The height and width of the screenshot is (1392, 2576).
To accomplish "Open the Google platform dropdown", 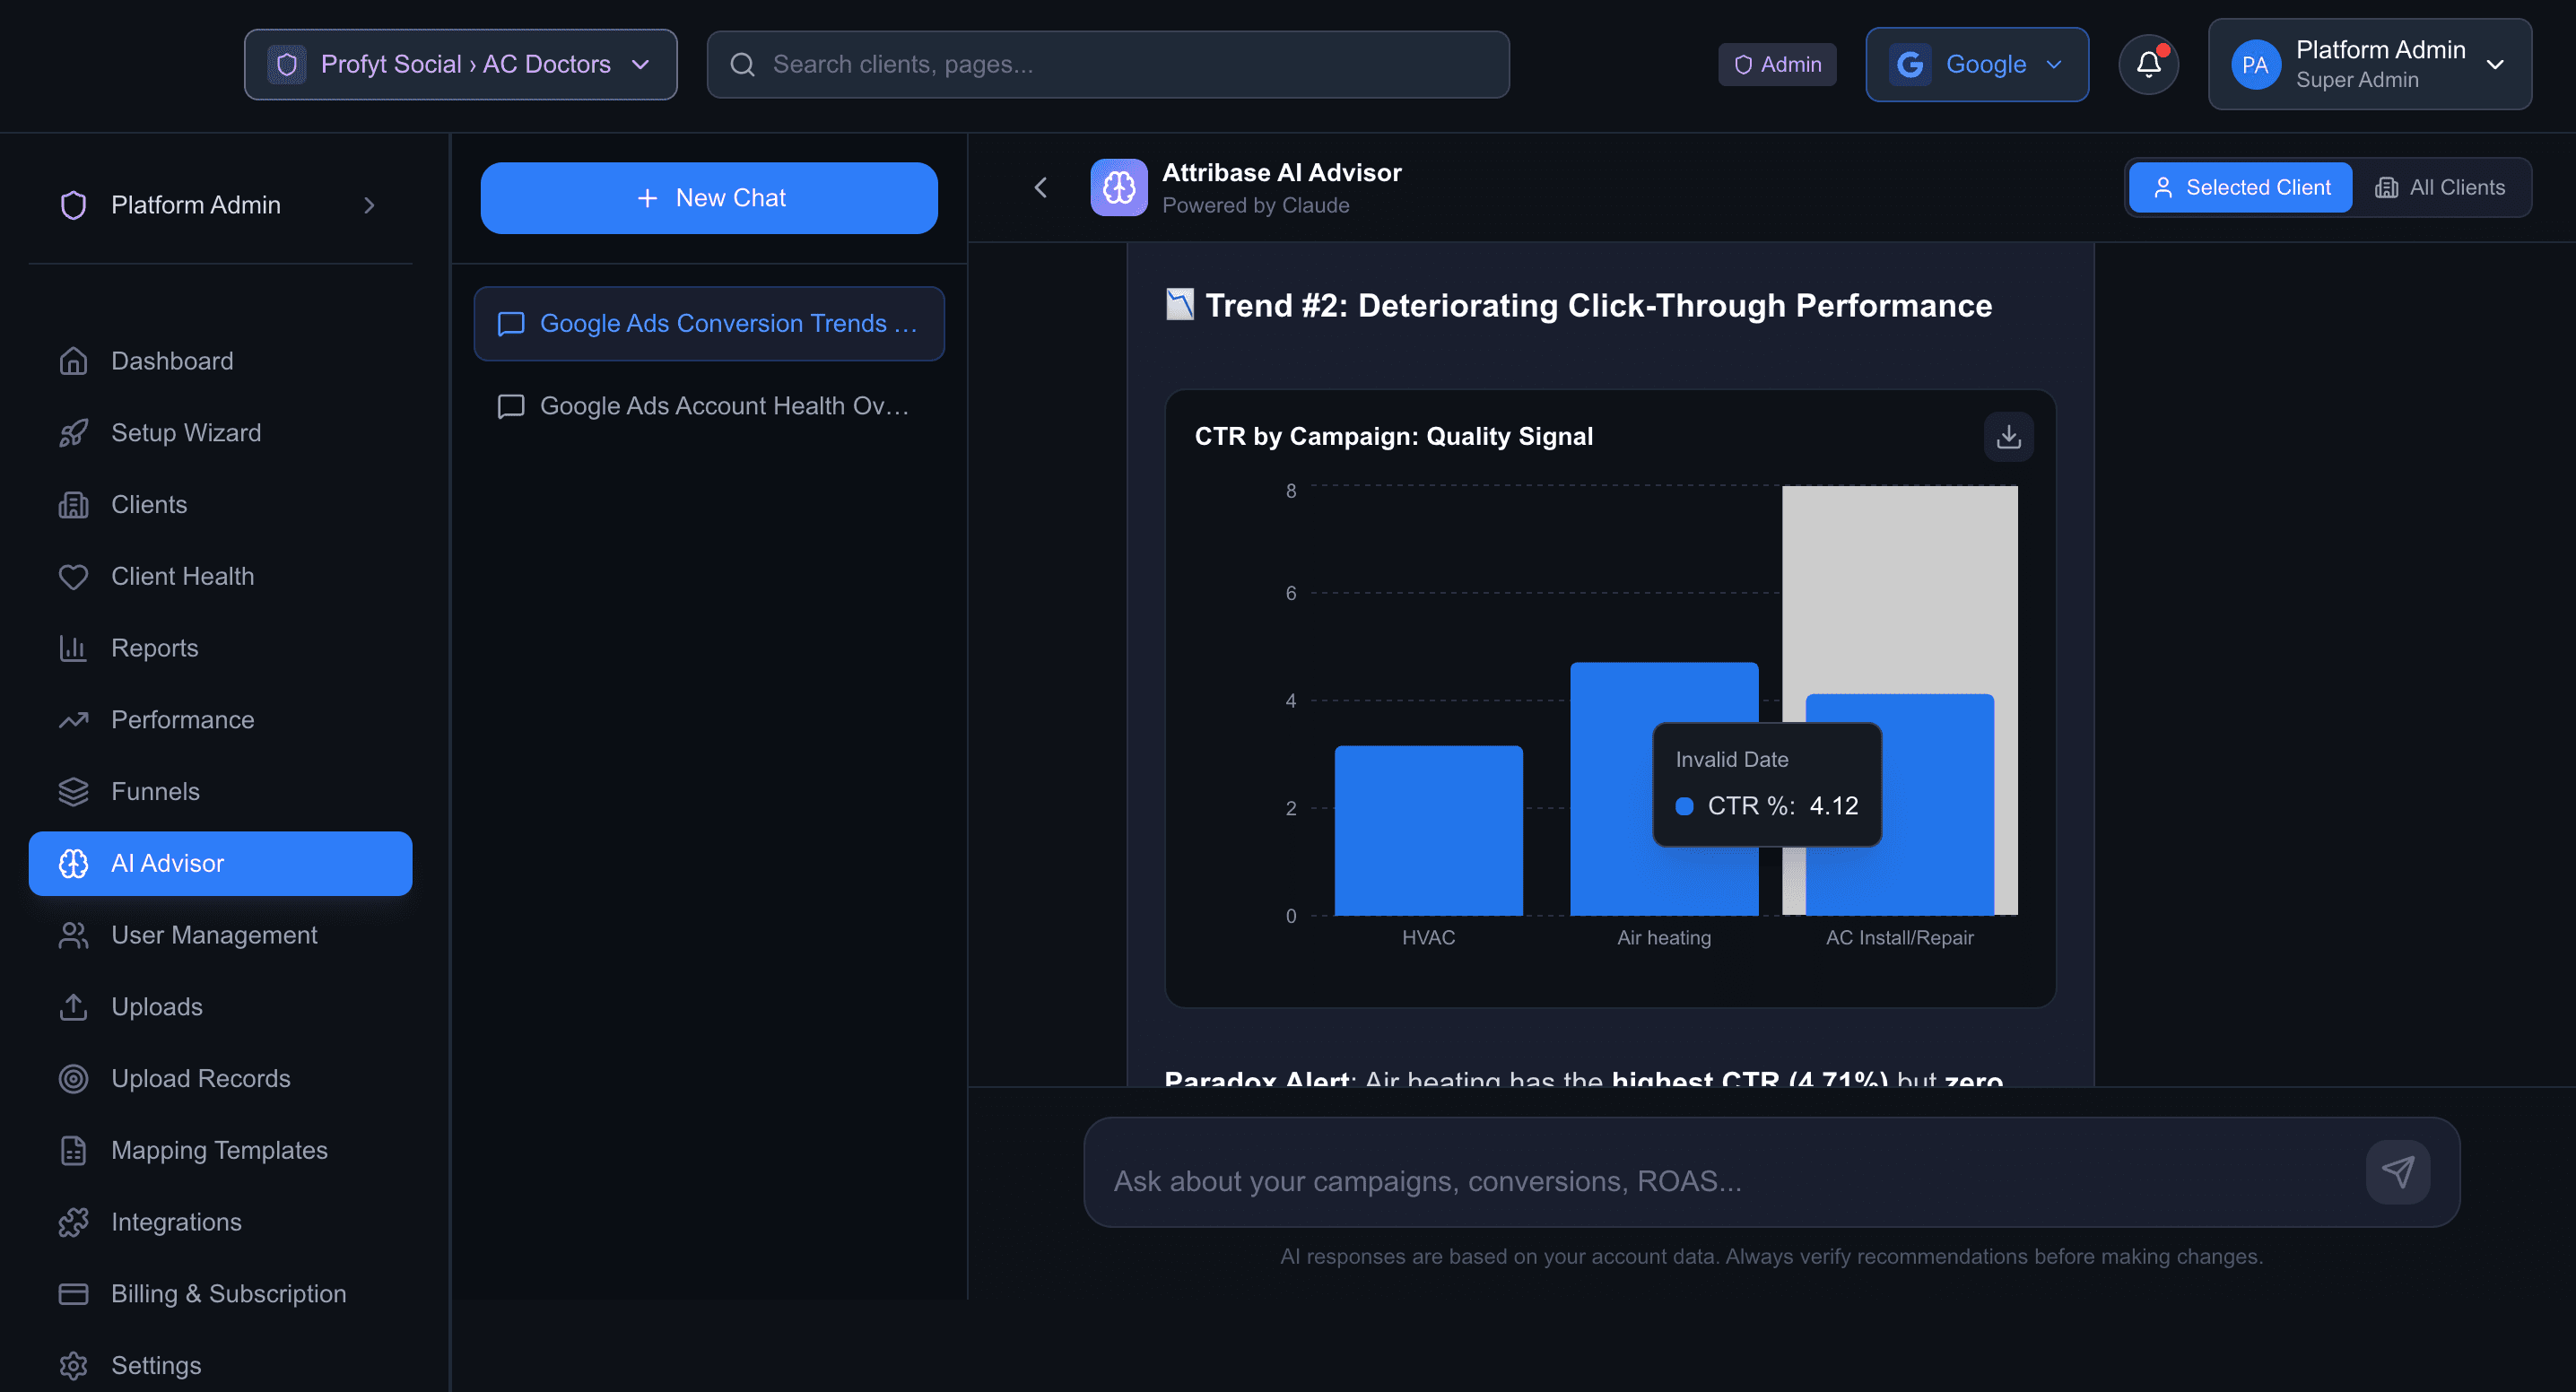I will pos(1976,65).
